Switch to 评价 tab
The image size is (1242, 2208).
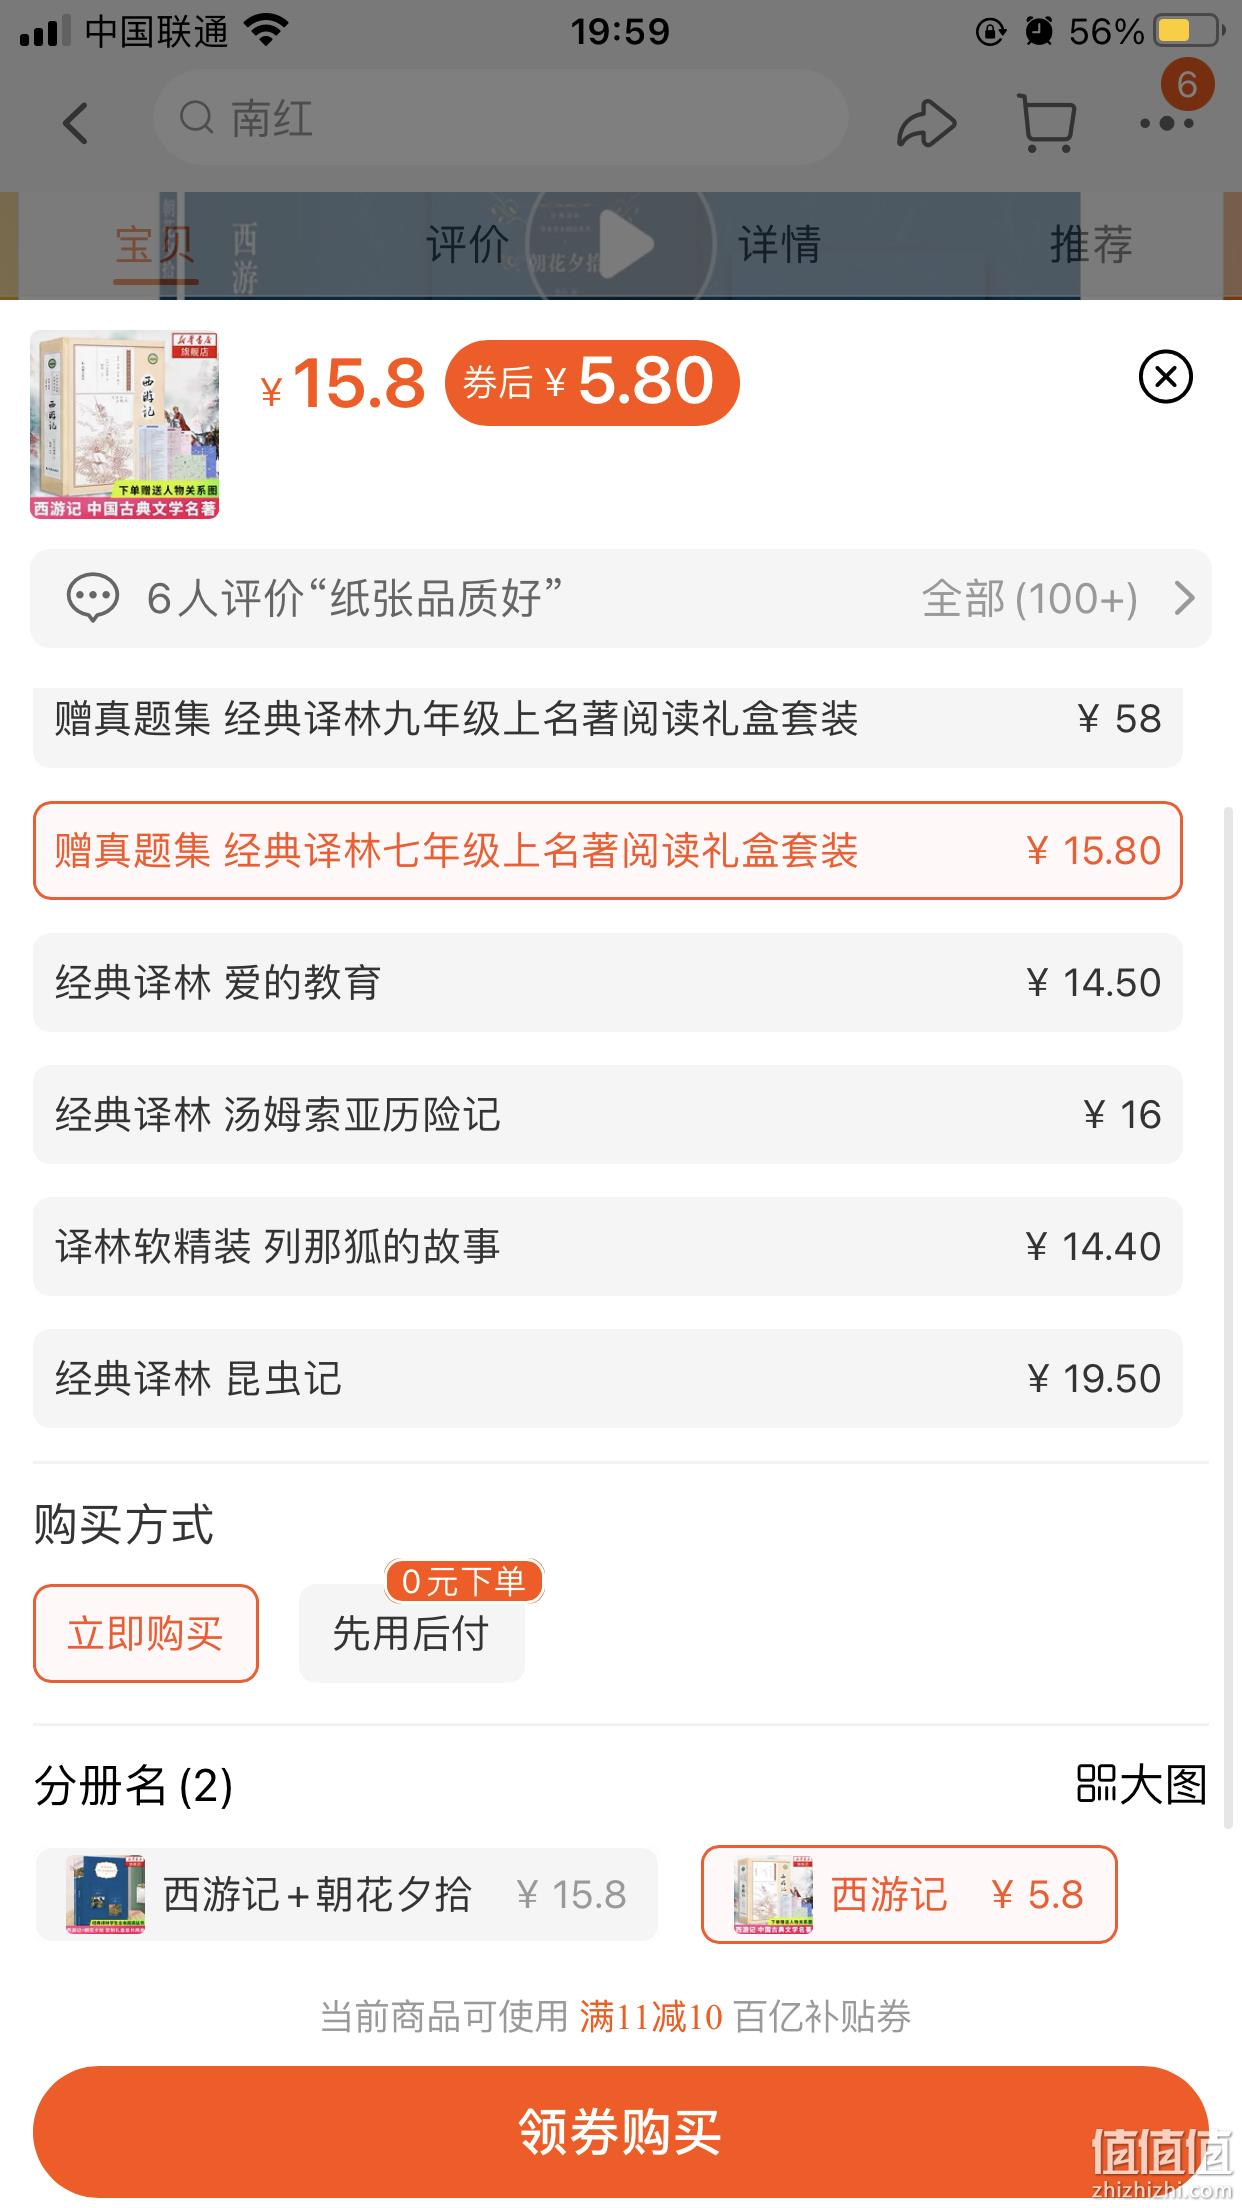point(467,244)
